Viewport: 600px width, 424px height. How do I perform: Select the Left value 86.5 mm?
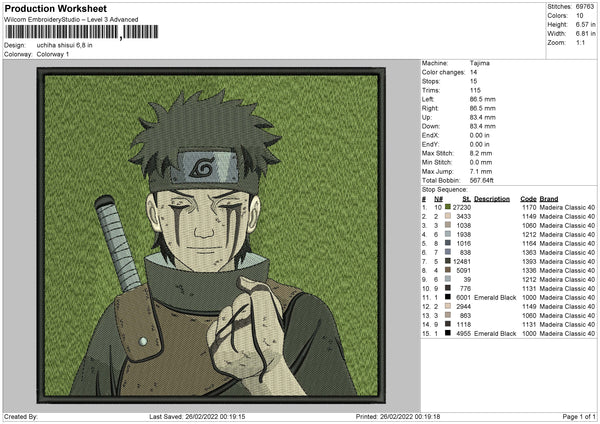pos(483,99)
